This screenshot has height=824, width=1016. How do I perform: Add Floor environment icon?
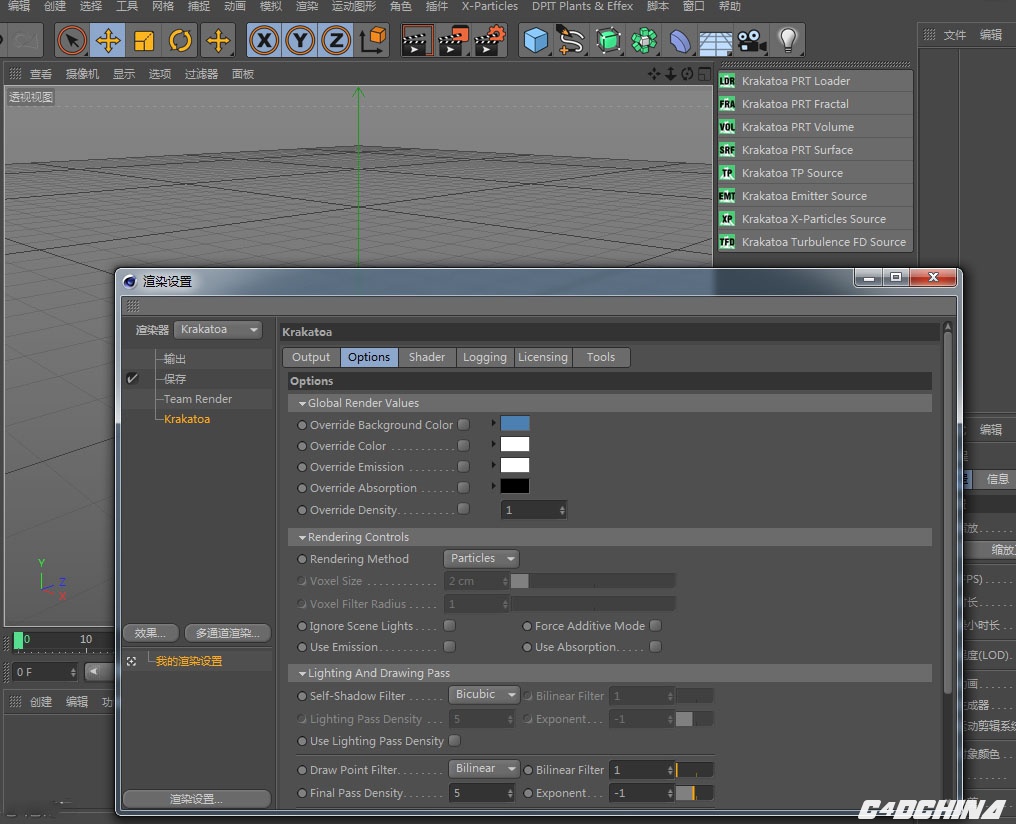pos(715,40)
